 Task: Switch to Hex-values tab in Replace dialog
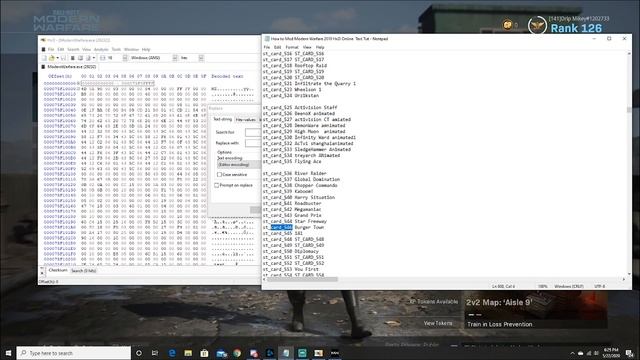pos(246,120)
